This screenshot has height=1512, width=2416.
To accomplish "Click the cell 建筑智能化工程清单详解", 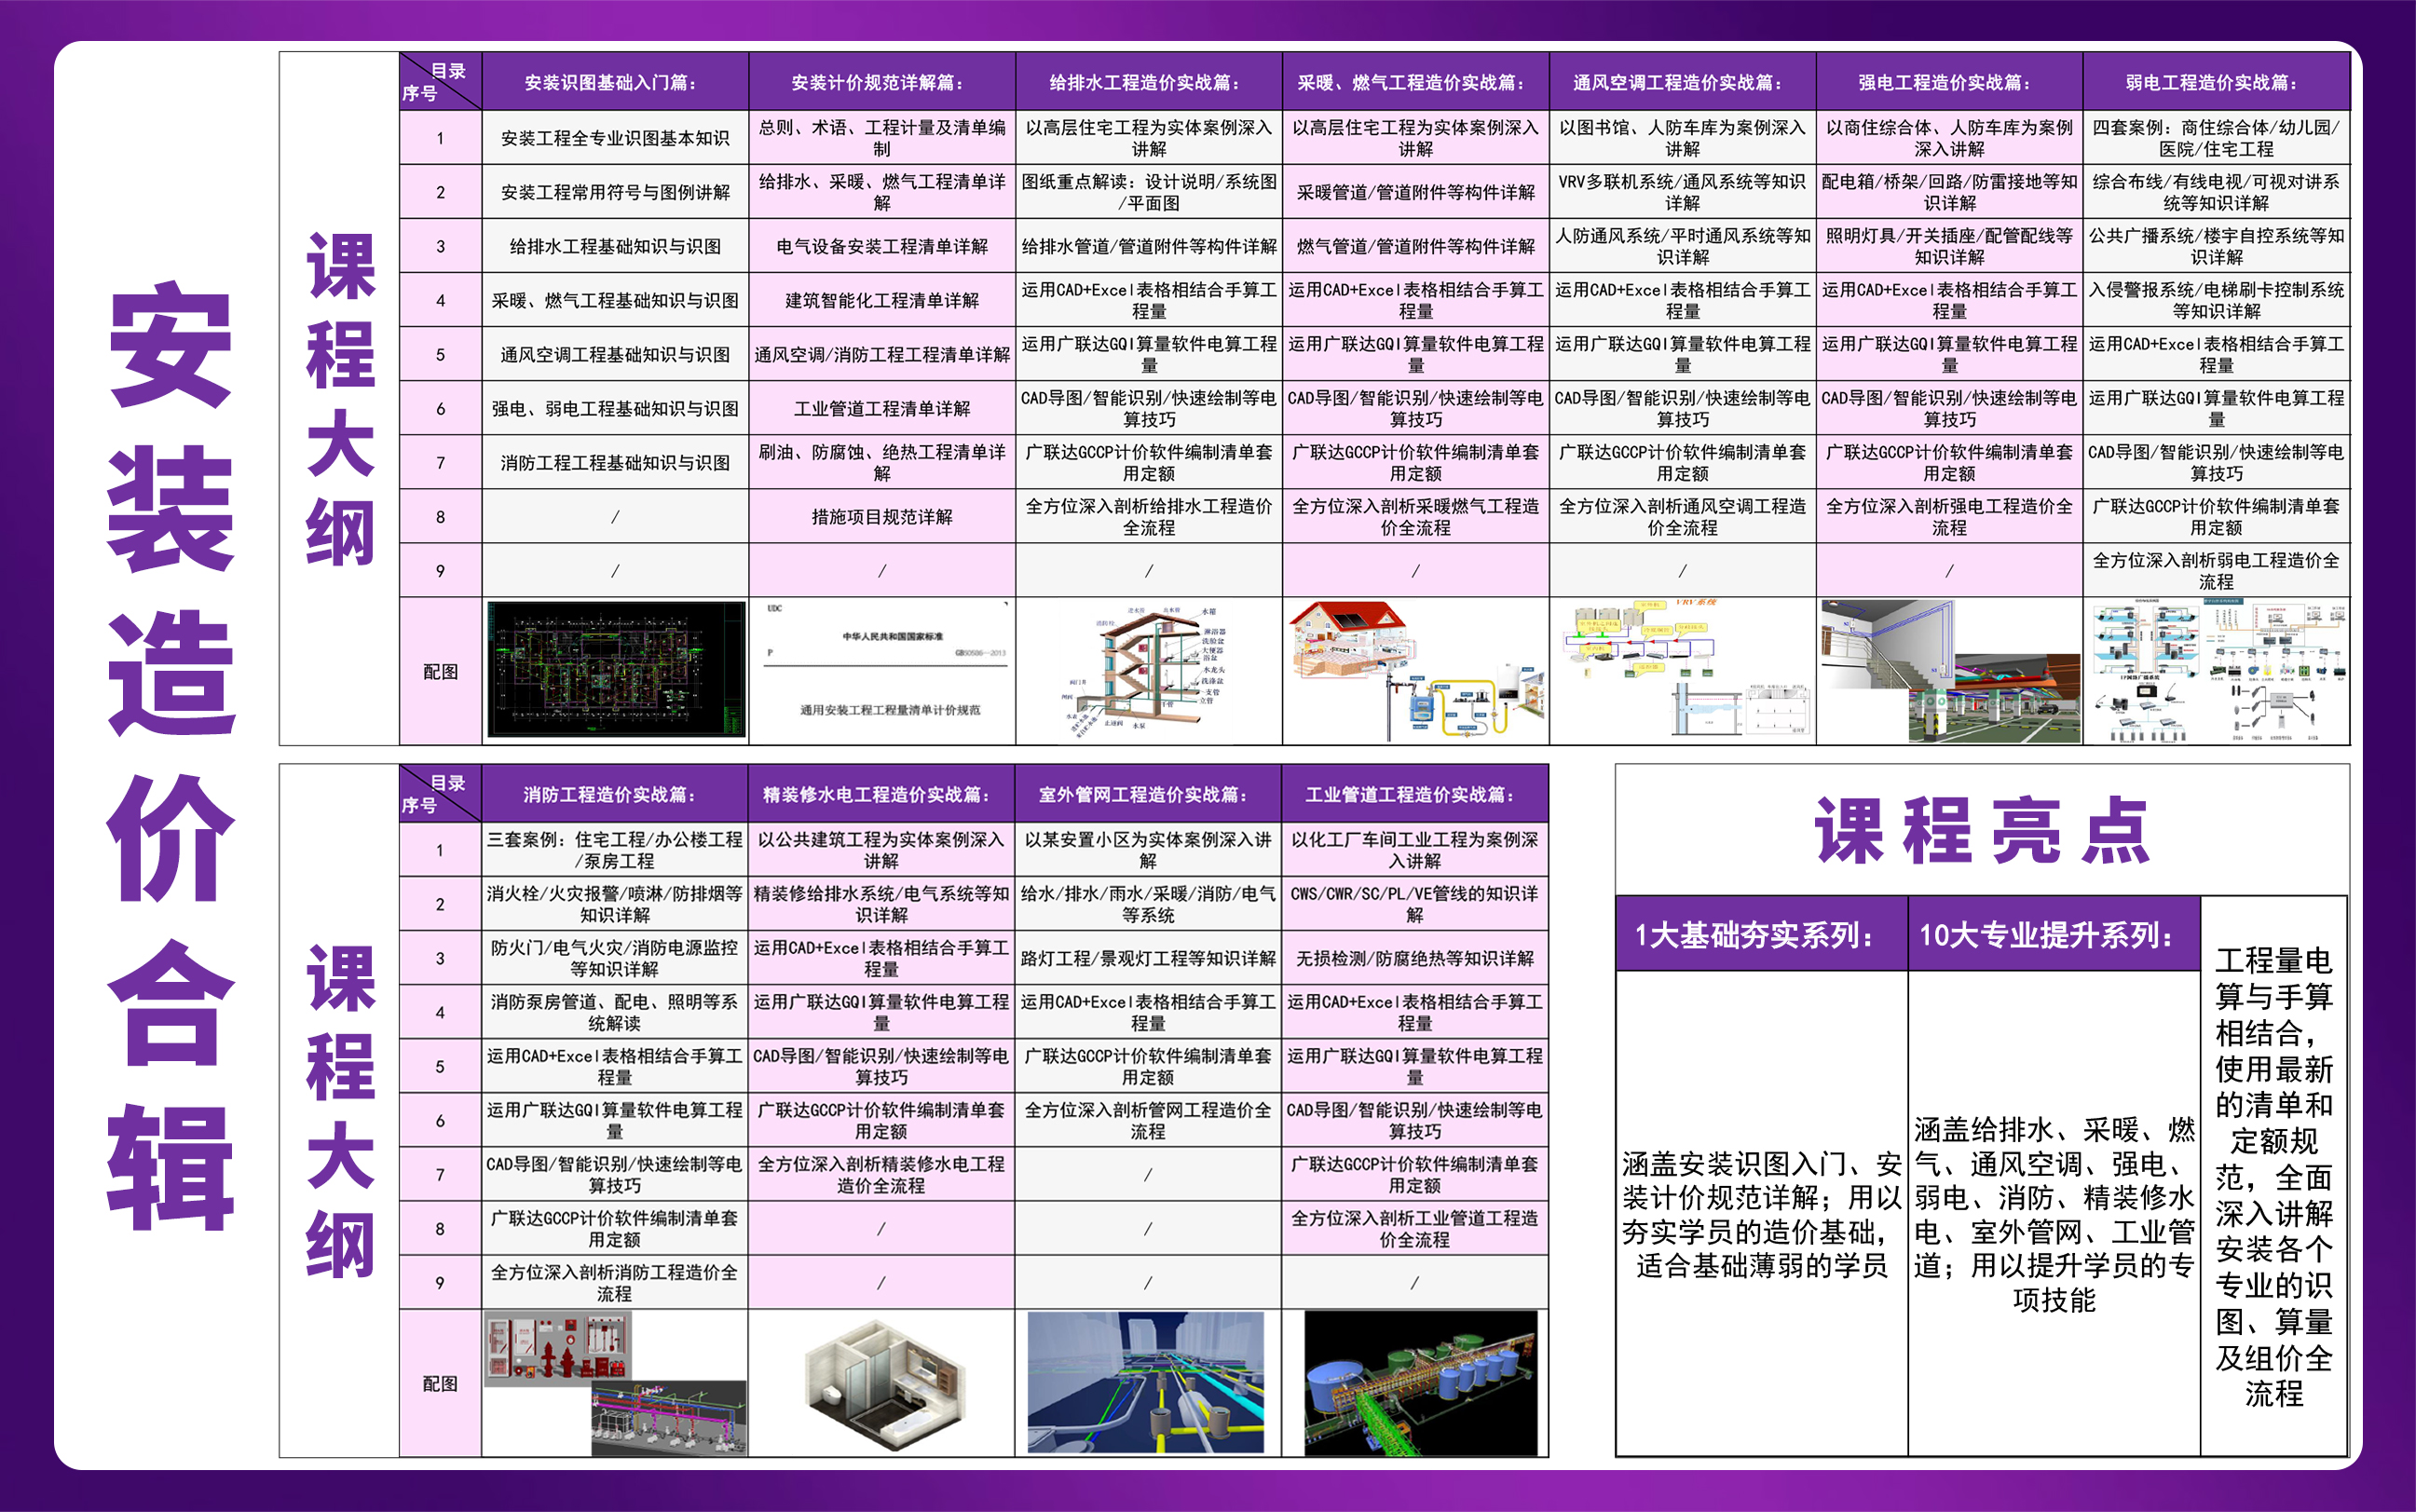I will point(883,300).
